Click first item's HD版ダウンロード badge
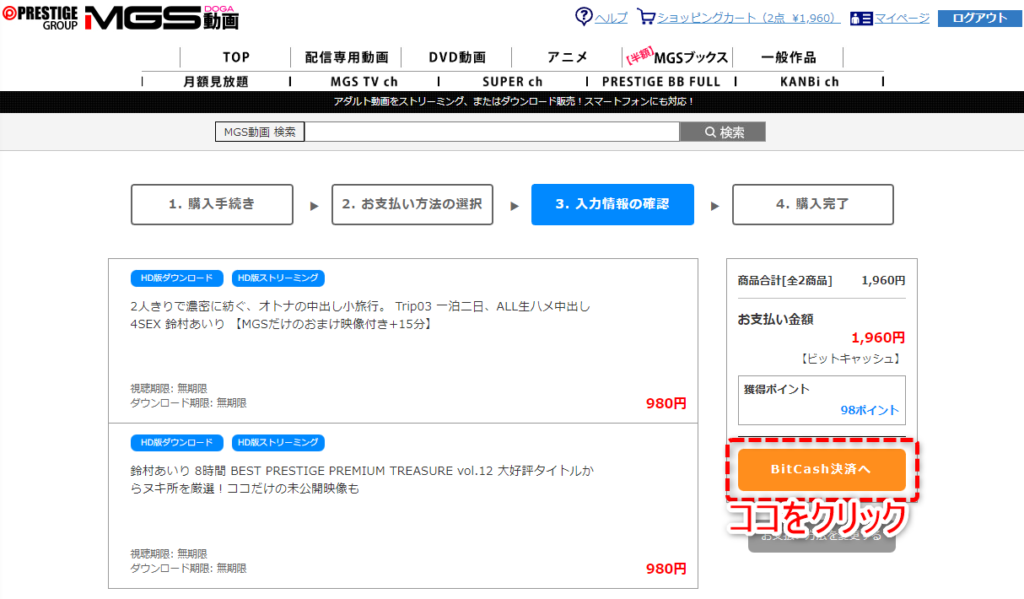This screenshot has width=1024, height=599. (177, 278)
